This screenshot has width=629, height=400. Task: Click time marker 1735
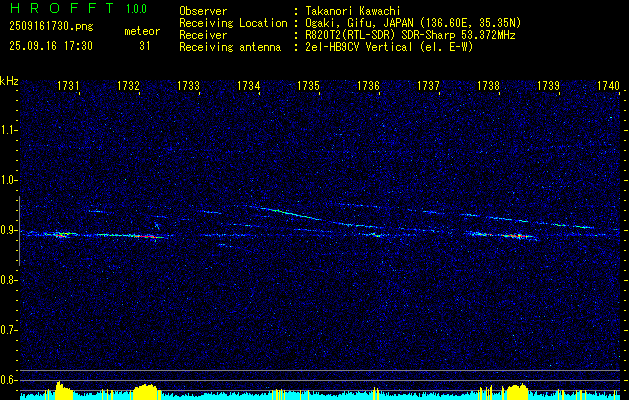point(308,86)
